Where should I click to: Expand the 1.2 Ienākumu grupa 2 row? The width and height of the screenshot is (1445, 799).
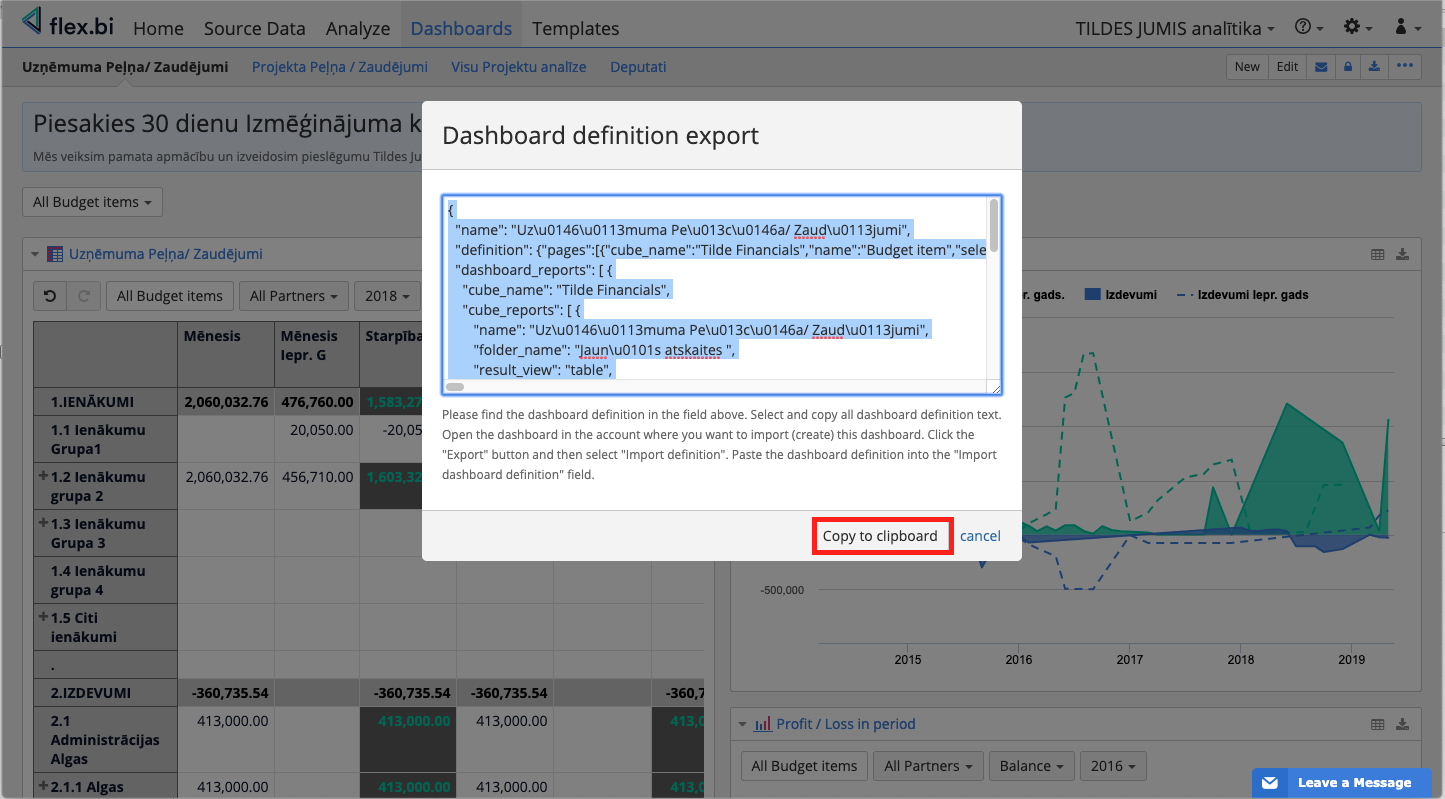[x=43, y=477]
